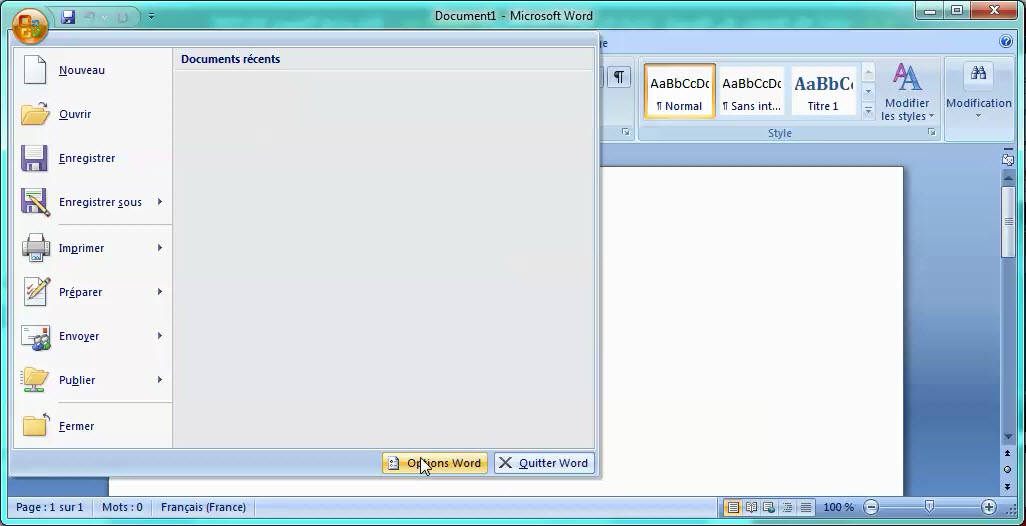Select Enregistrer in the Office menu
1026x526 pixels.
tap(92, 158)
